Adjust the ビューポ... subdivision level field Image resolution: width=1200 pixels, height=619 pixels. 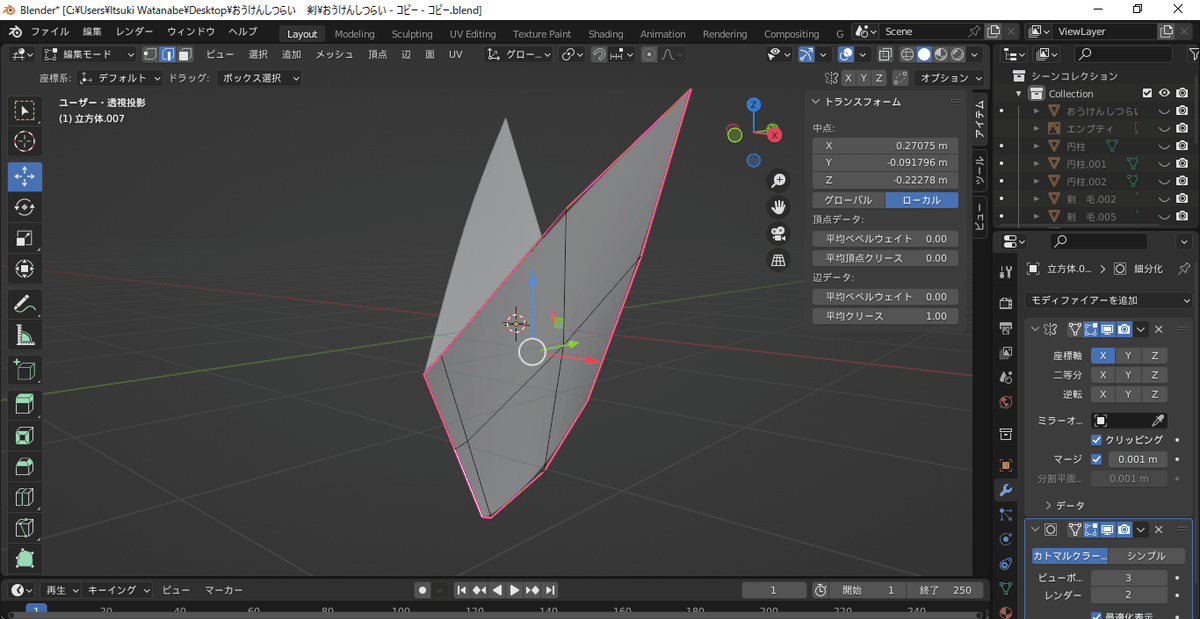[1128, 578]
